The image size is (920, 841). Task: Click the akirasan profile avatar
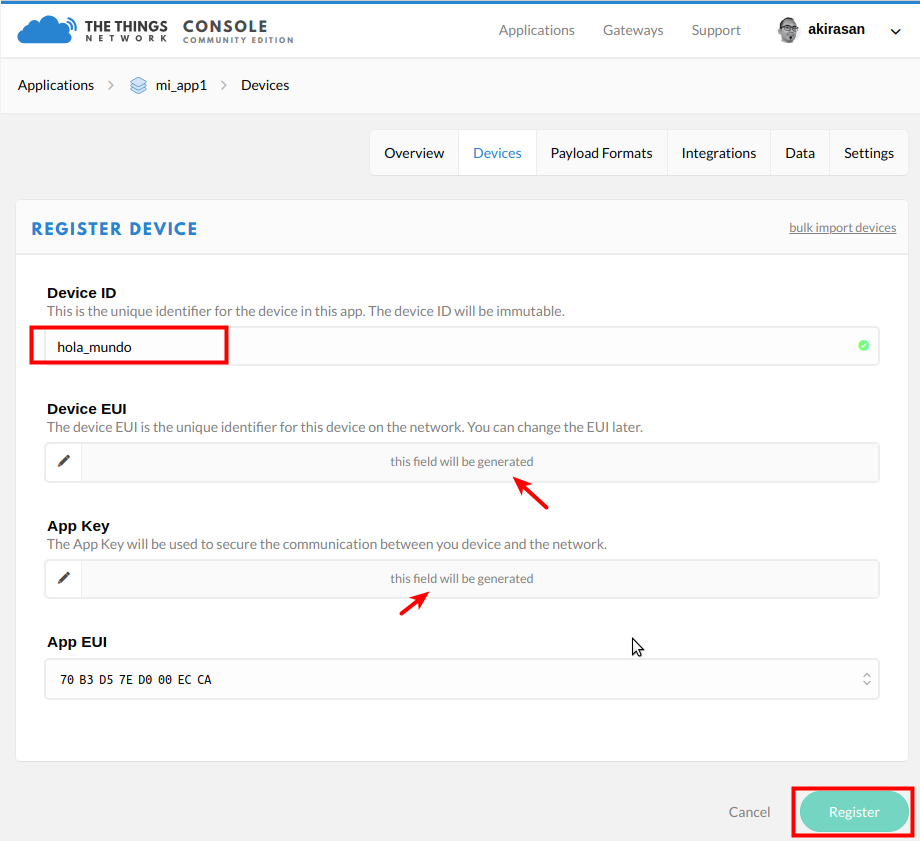coord(788,30)
